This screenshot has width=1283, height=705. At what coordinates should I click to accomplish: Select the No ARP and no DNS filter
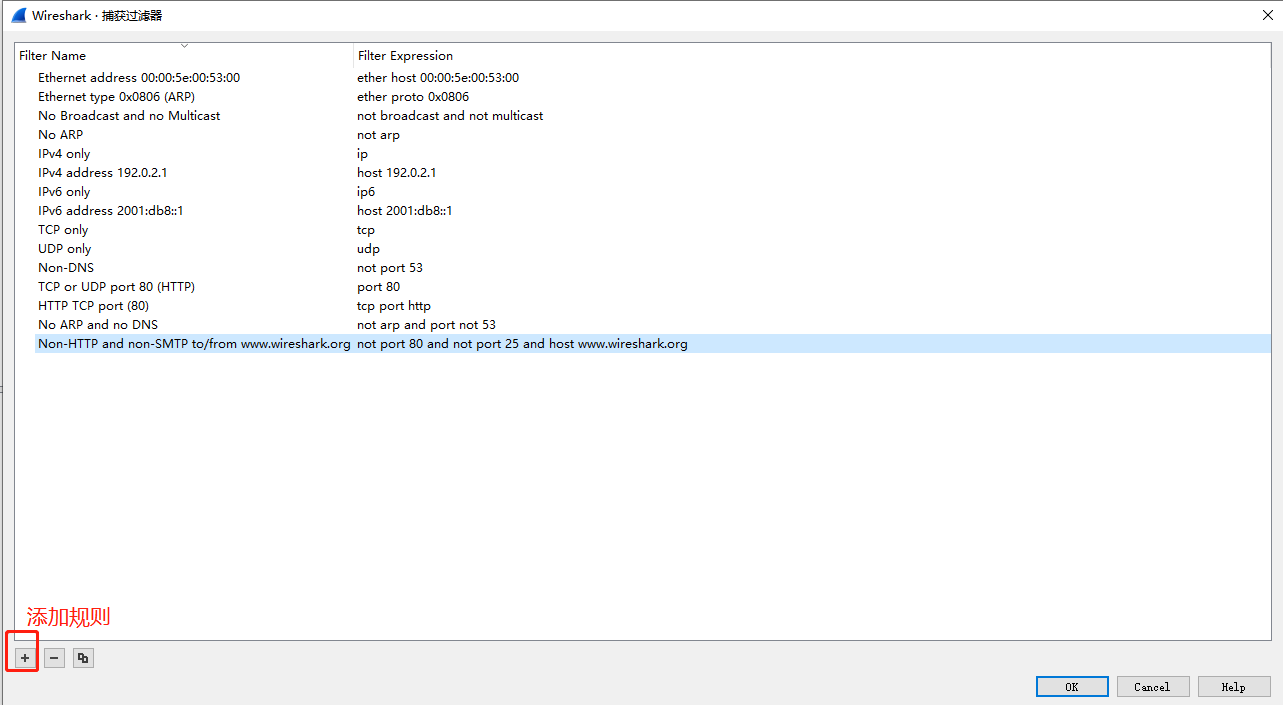point(98,325)
